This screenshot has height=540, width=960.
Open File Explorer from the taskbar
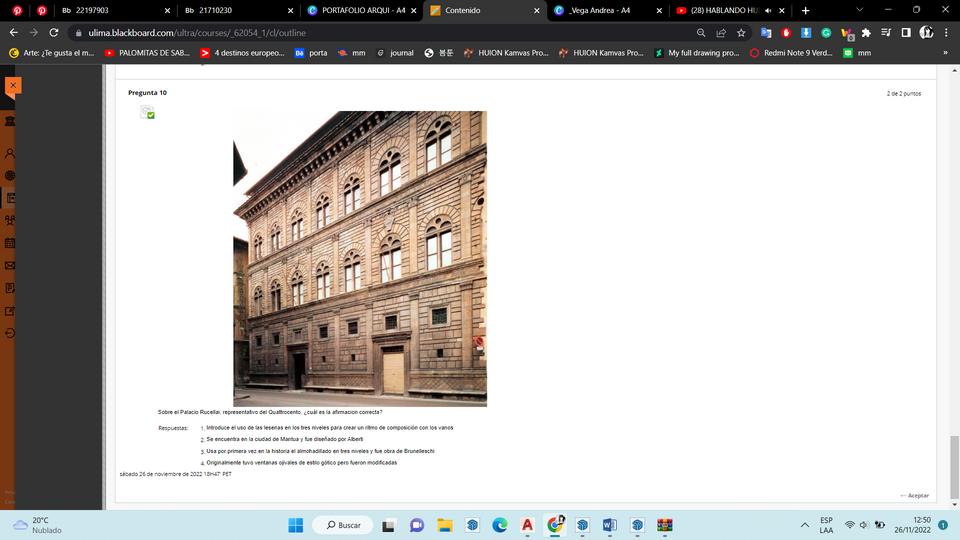coord(444,525)
